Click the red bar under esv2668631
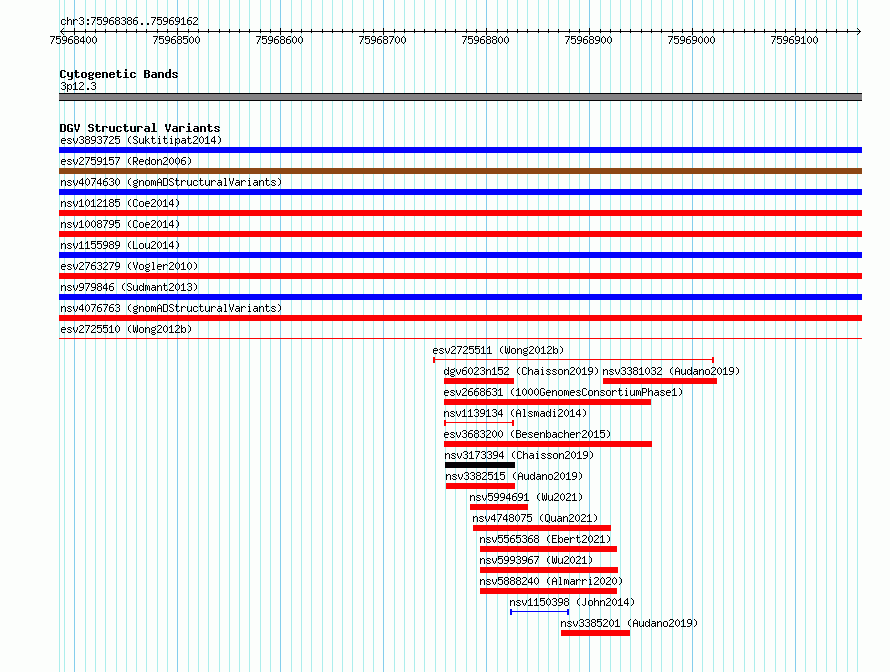The width and height of the screenshot is (890, 672). point(547,402)
